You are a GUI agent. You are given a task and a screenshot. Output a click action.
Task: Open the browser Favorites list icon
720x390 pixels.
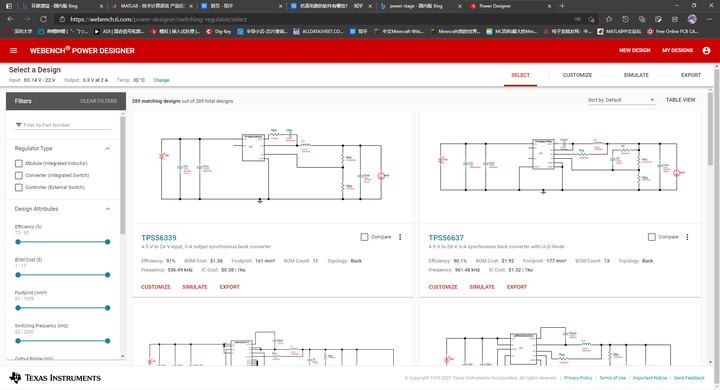click(x=609, y=19)
